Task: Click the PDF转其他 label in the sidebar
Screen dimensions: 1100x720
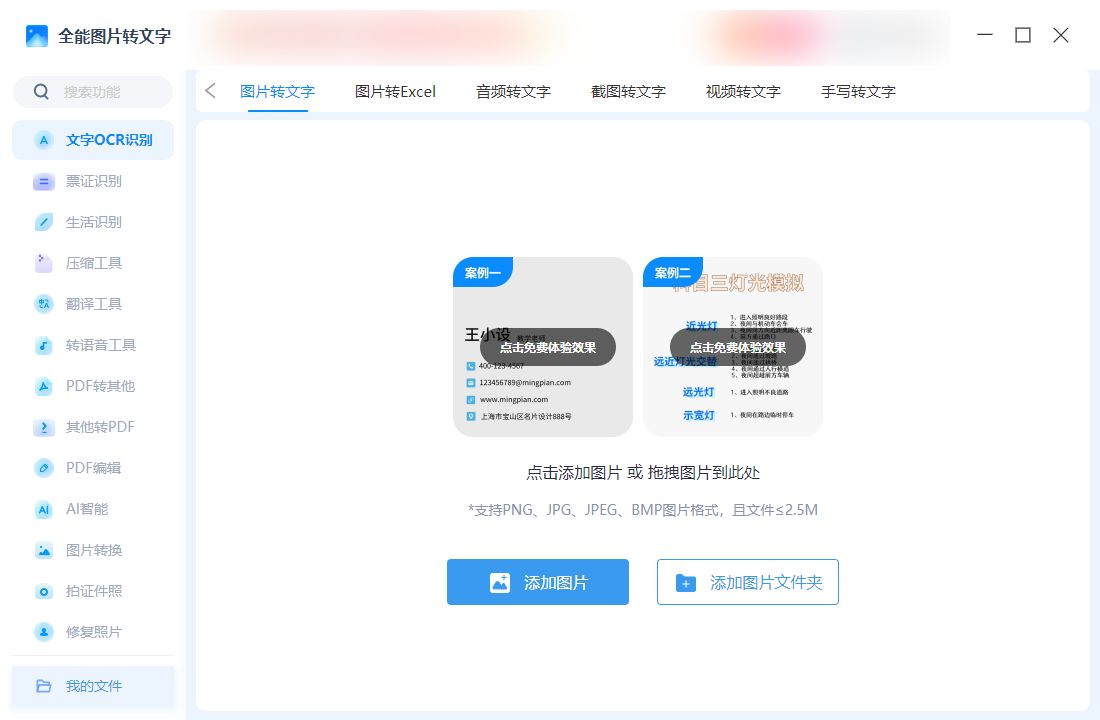Action: (100, 386)
